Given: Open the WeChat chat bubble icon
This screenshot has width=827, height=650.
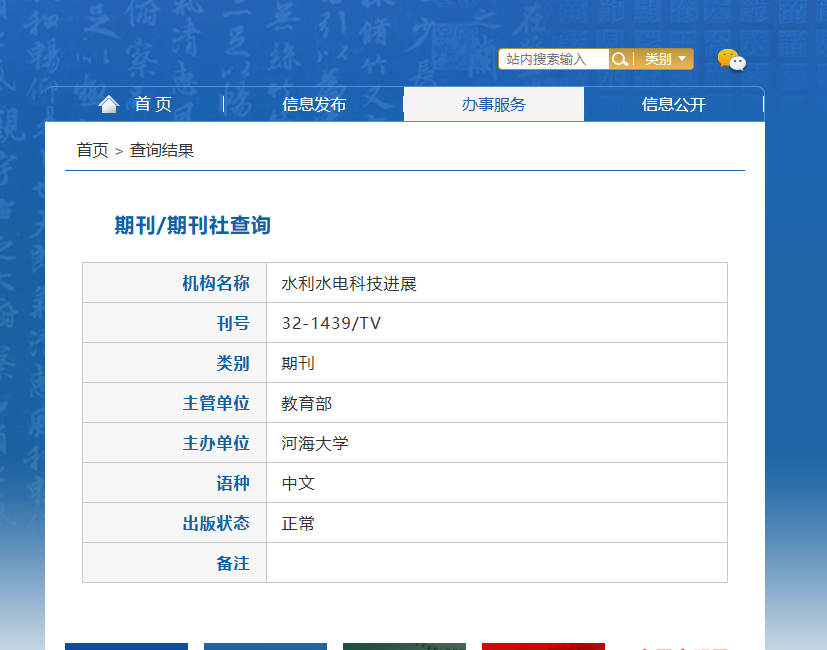Looking at the screenshot, I should click(732, 60).
